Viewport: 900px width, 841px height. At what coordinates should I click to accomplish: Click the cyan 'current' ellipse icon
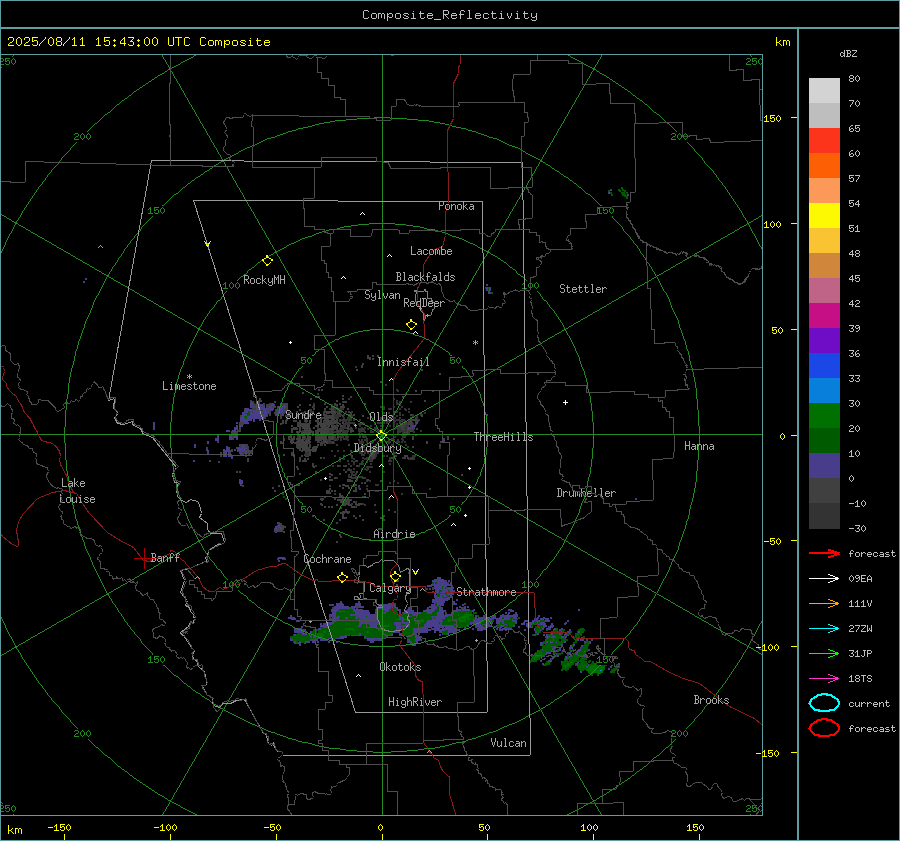point(824,703)
